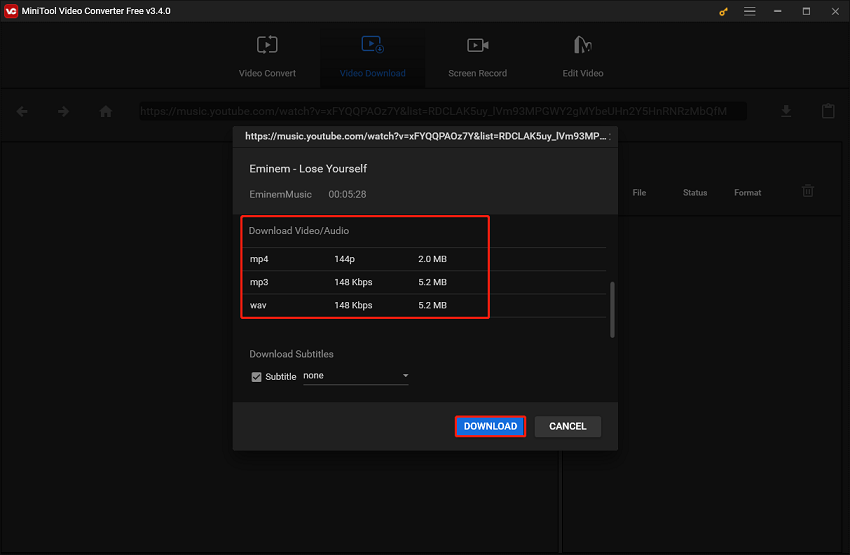
Task: Click the trash icon in download list
Action: (x=808, y=191)
